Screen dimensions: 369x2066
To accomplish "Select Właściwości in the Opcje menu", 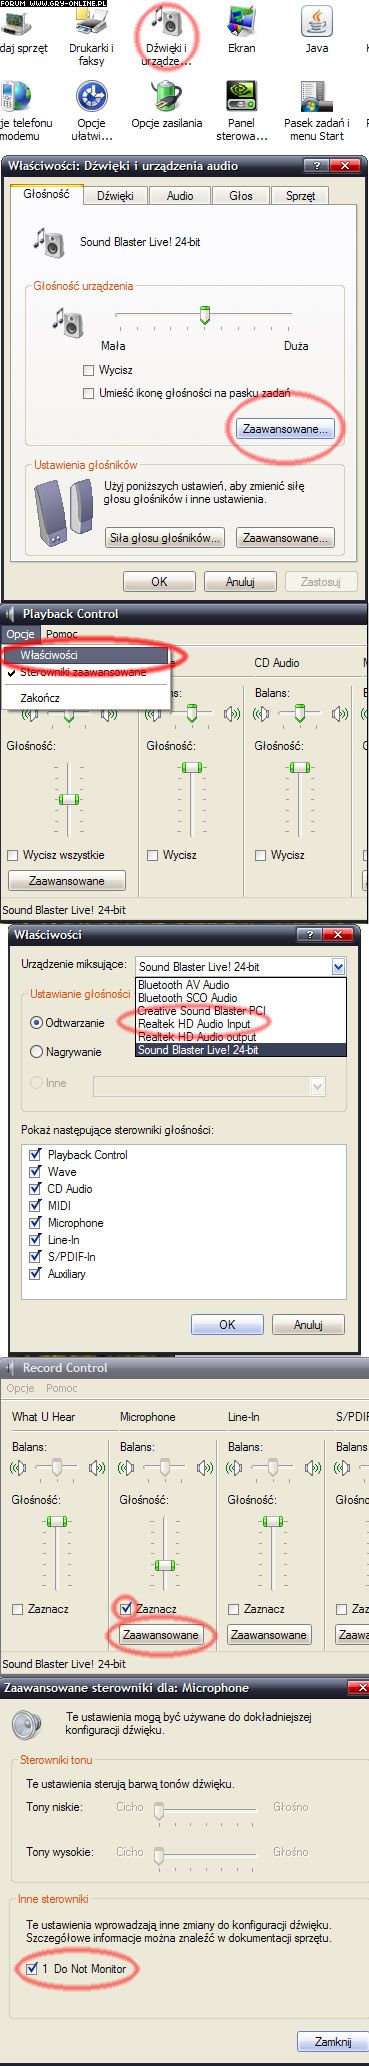I will click(49, 655).
